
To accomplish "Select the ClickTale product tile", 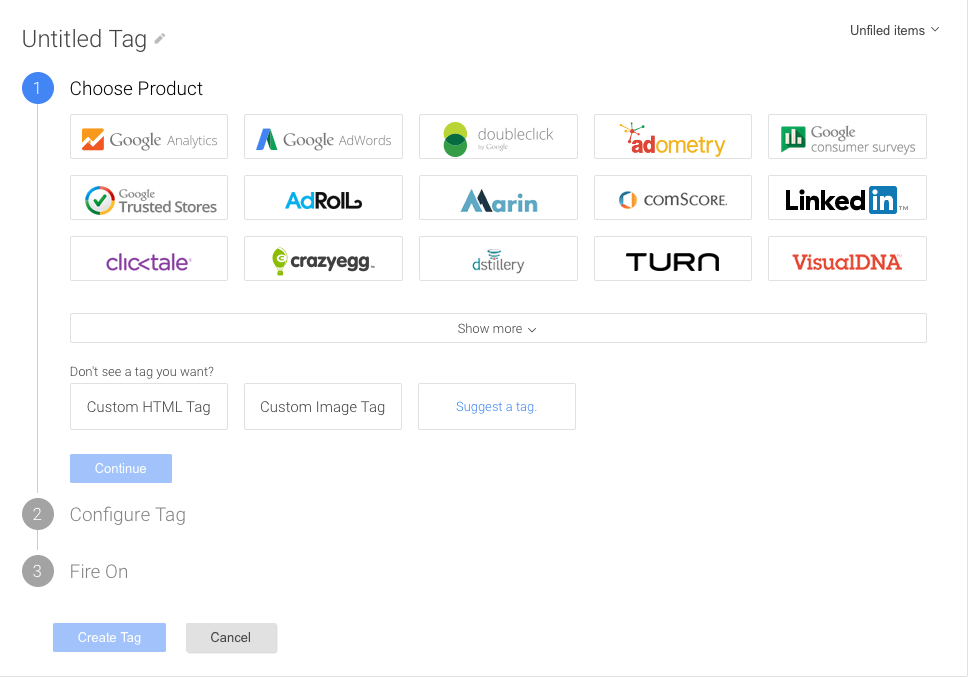I will coord(149,259).
